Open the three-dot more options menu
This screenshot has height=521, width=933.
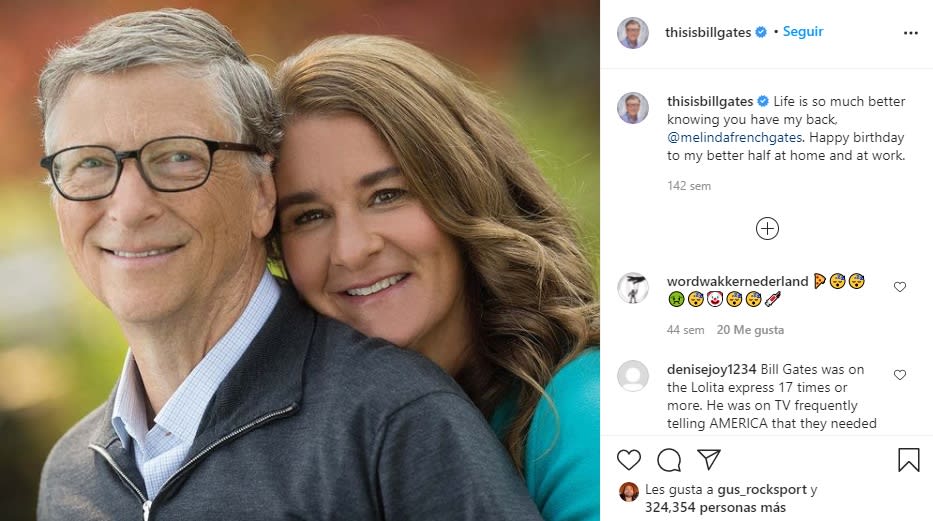910,33
